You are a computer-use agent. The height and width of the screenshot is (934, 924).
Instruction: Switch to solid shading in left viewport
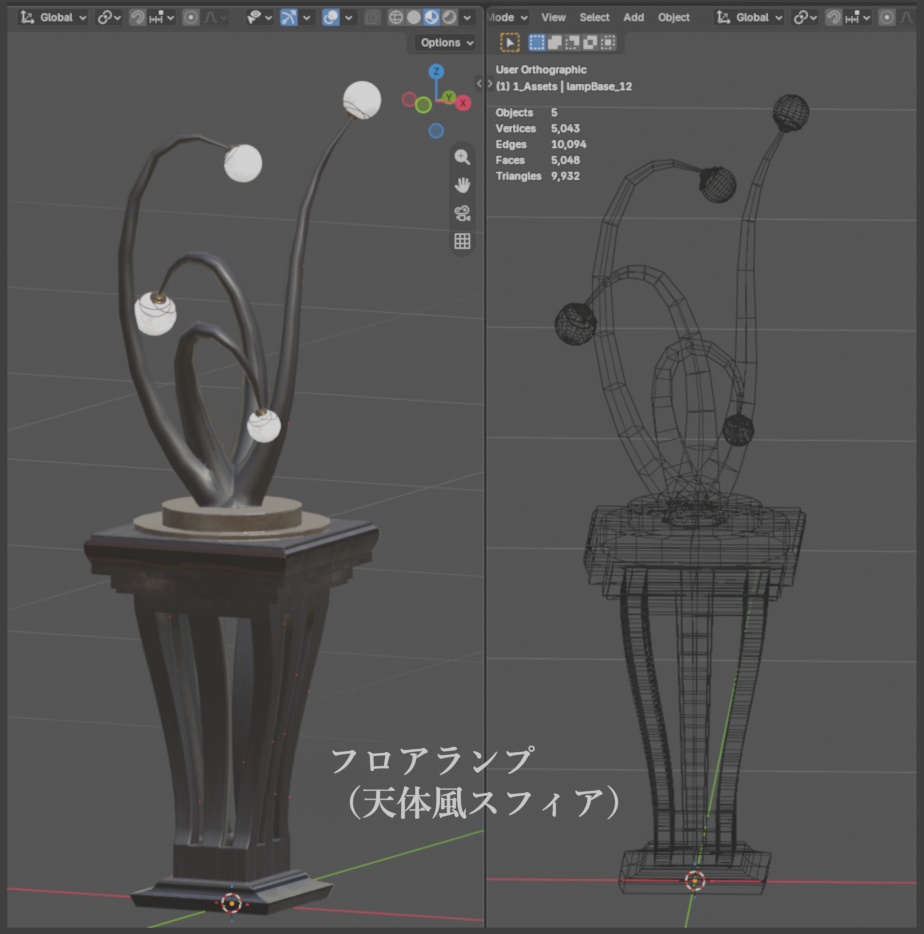pyautogui.click(x=413, y=17)
